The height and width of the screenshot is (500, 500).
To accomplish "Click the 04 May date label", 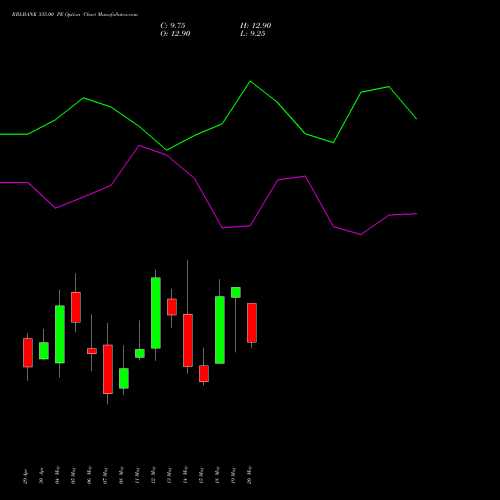I will [58, 475].
